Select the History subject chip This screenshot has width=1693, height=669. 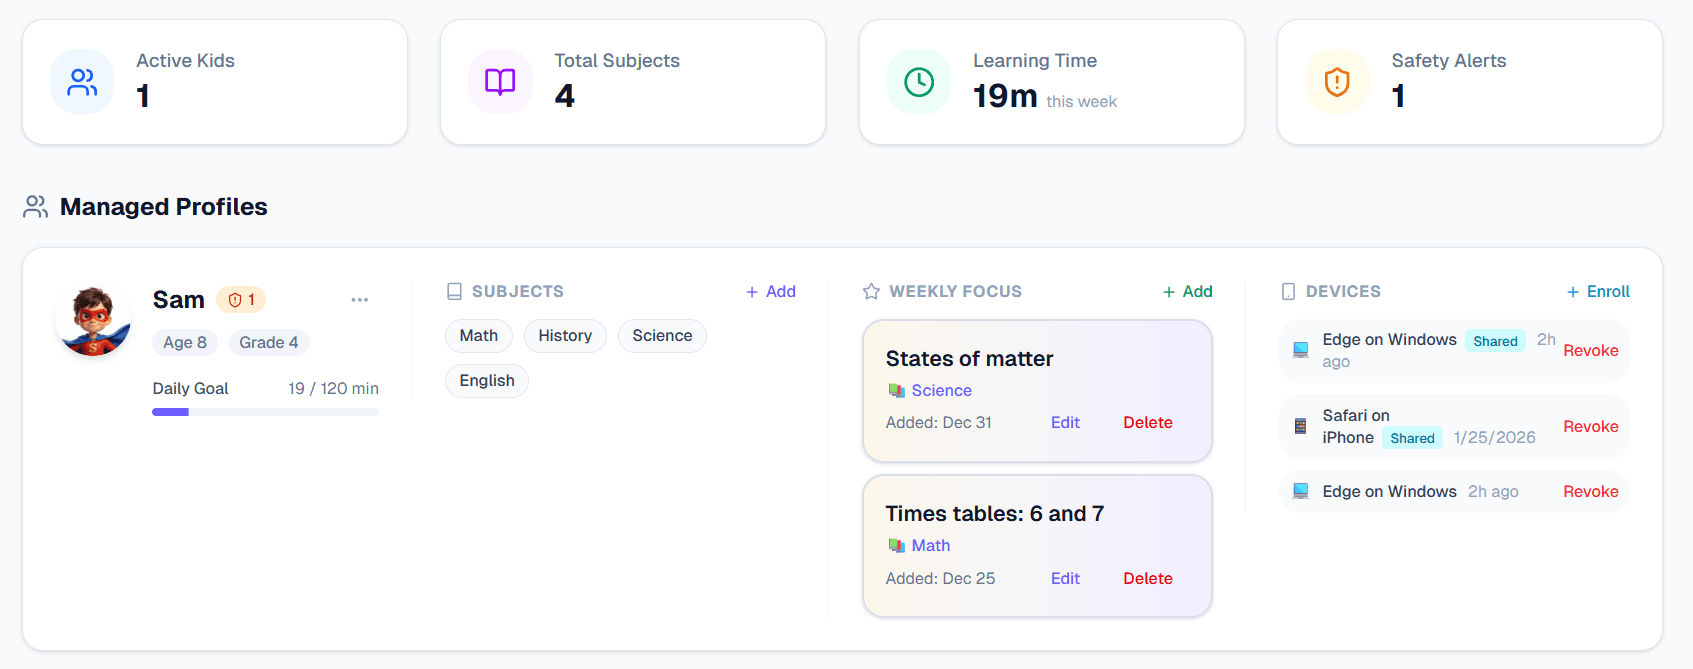point(565,336)
